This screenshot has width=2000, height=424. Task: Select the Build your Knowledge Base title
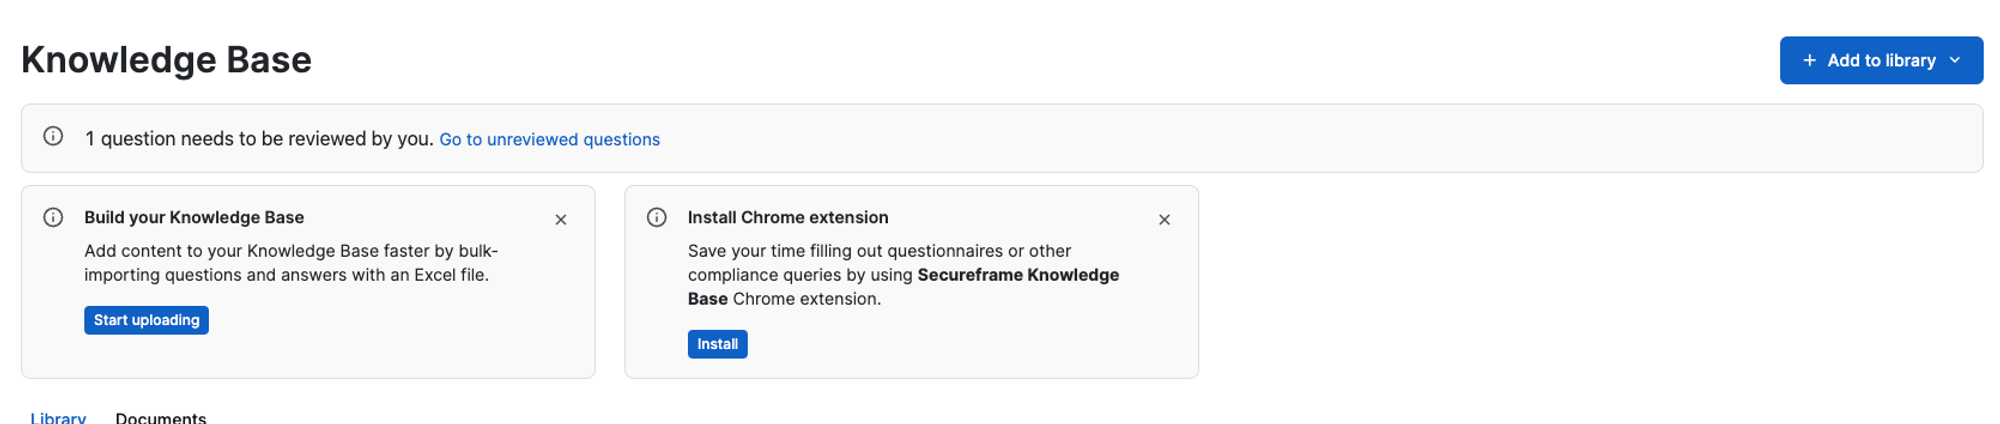click(194, 217)
